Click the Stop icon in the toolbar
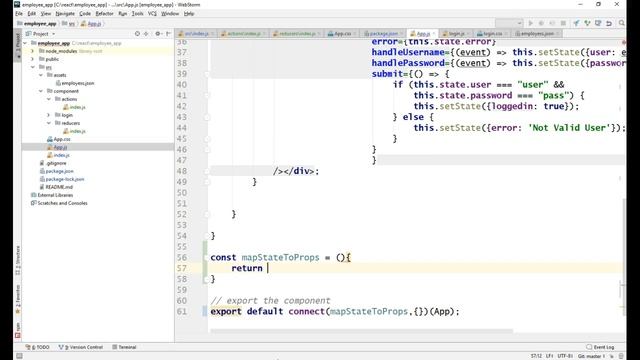Screen dimensions: 640x360 click(x=563, y=23)
